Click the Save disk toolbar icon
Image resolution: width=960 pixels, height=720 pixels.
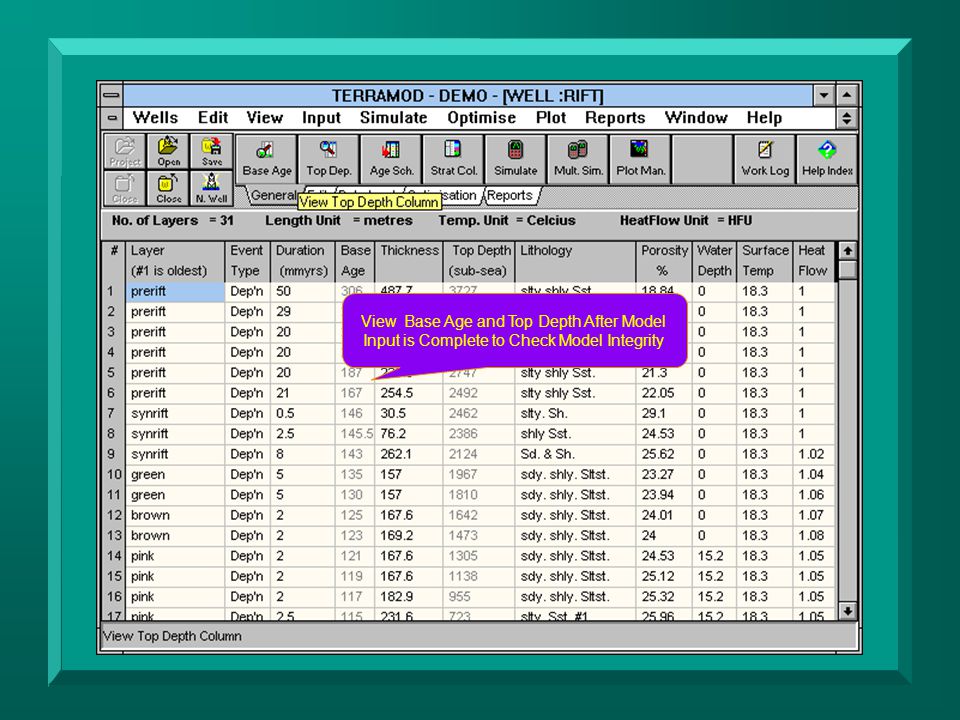point(211,151)
